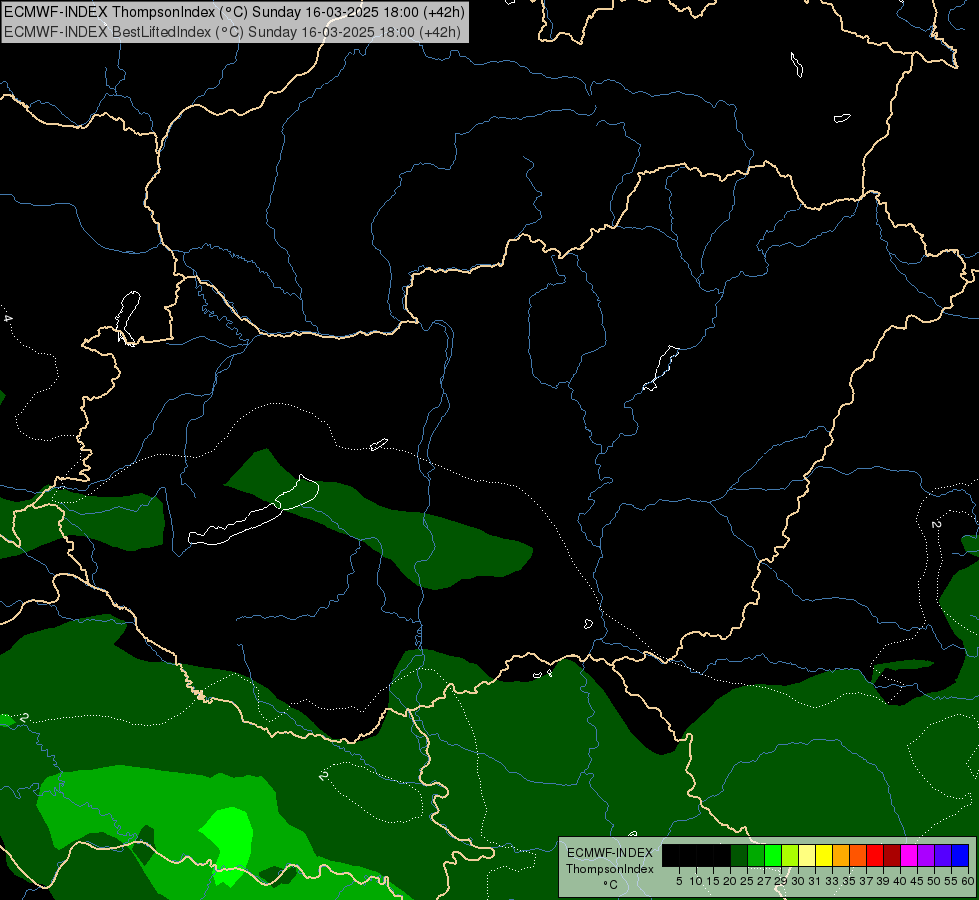Click legend tick value 5
Viewport: 979px width, 900px height.
[x=679, y=881]
